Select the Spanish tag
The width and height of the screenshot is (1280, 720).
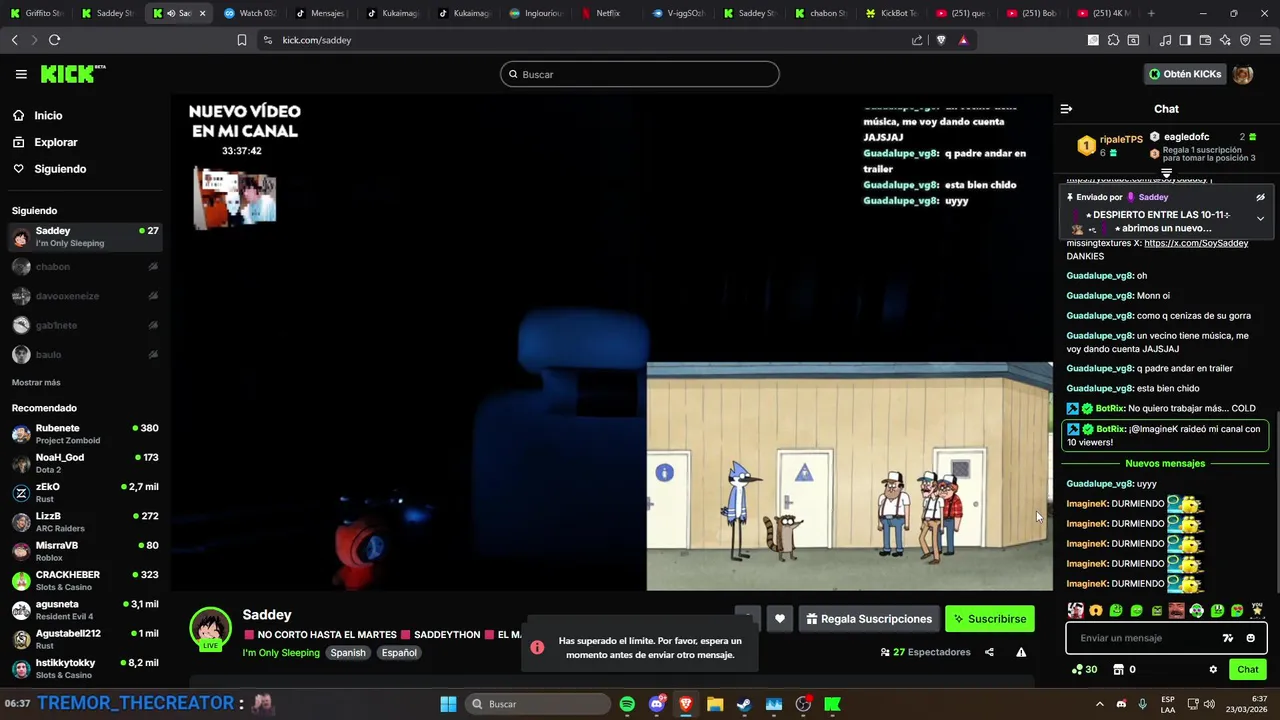(348, 653)
